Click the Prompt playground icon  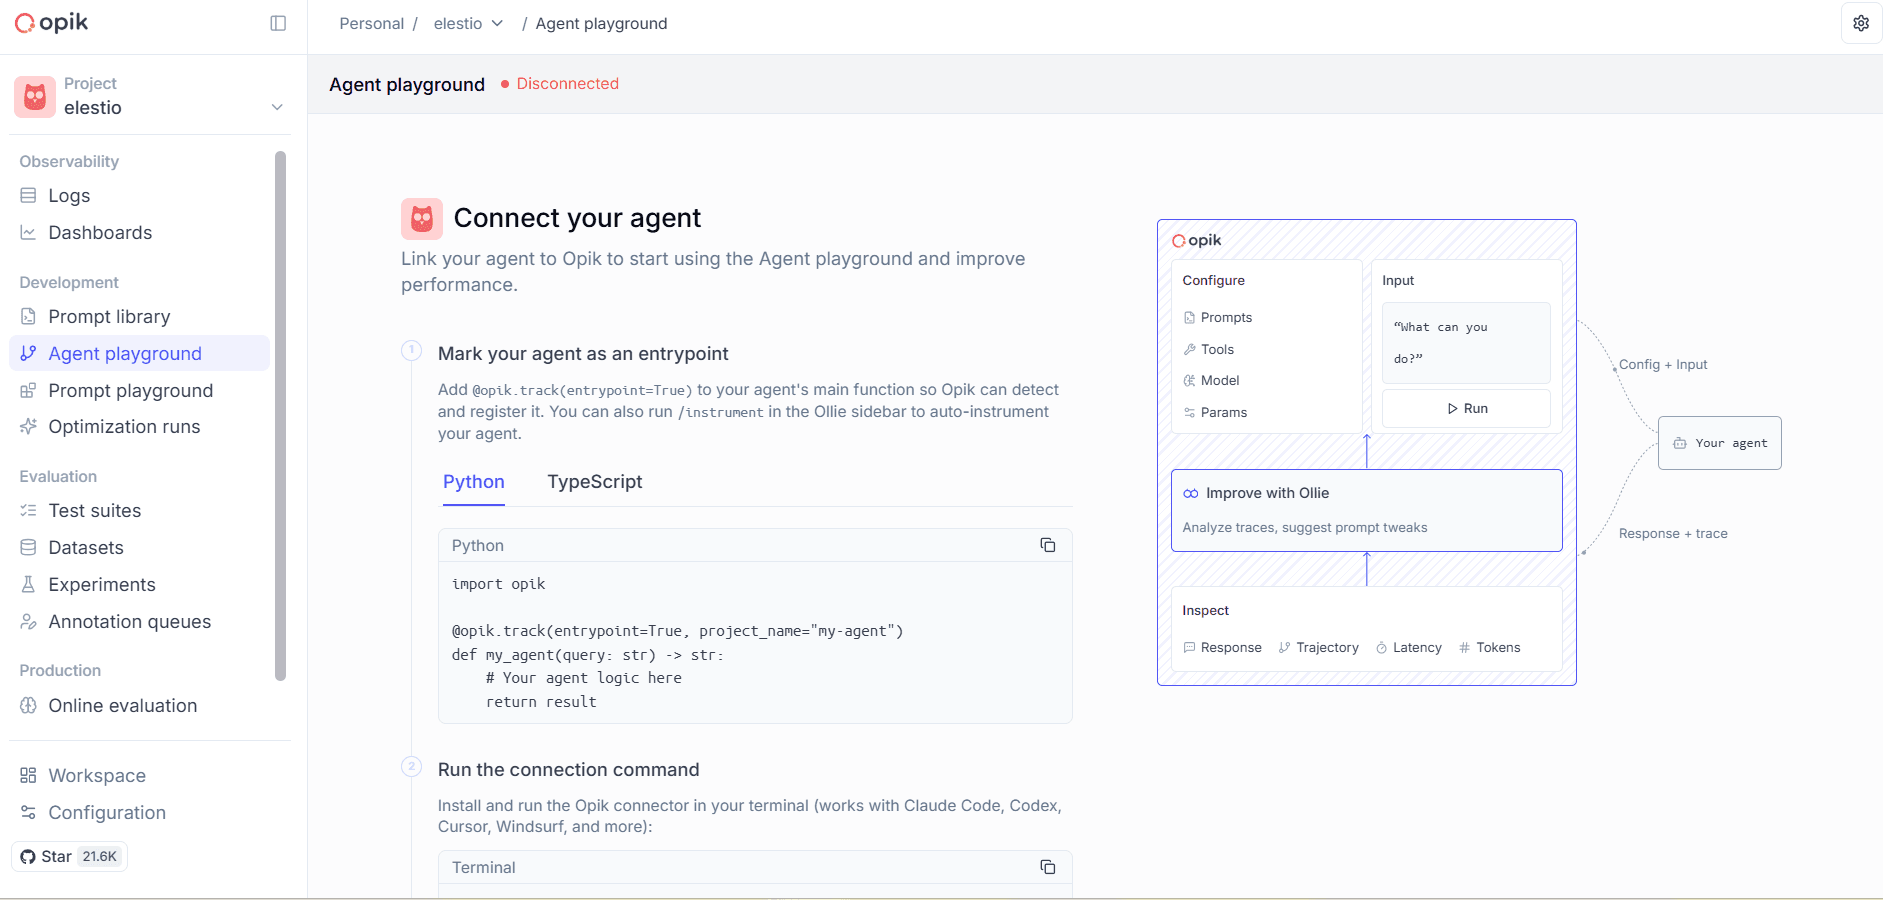click(x=28, y=391)
